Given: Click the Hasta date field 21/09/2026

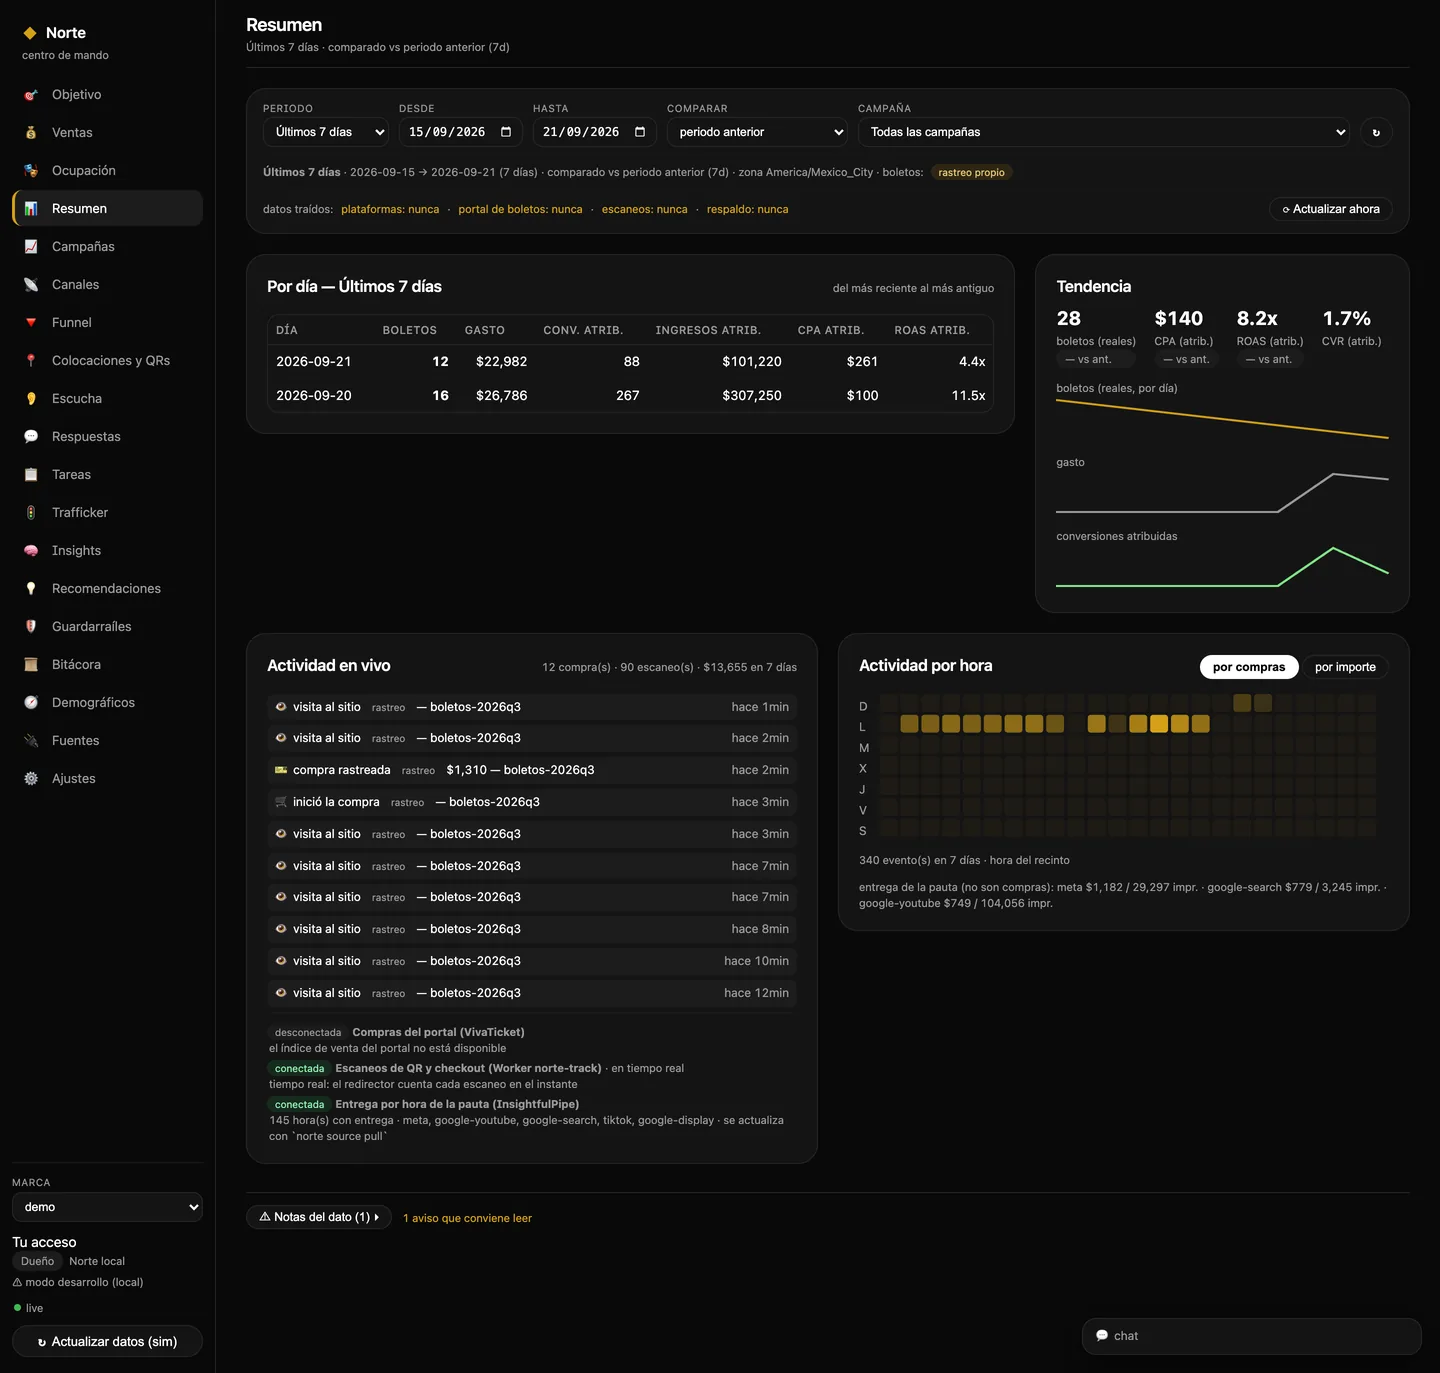Looking at the screenshot, I should 594,132.
